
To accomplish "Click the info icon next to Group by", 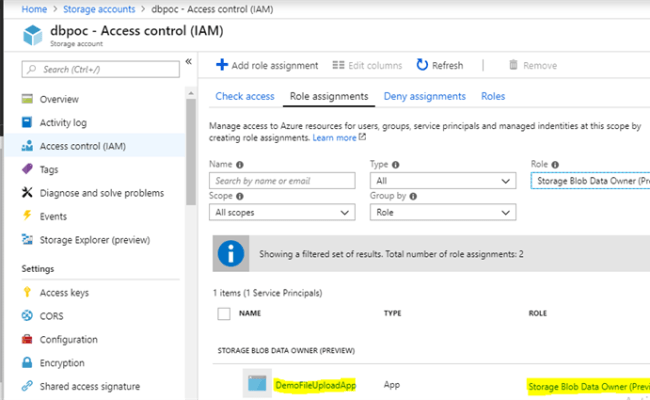I will click(413, 196).
